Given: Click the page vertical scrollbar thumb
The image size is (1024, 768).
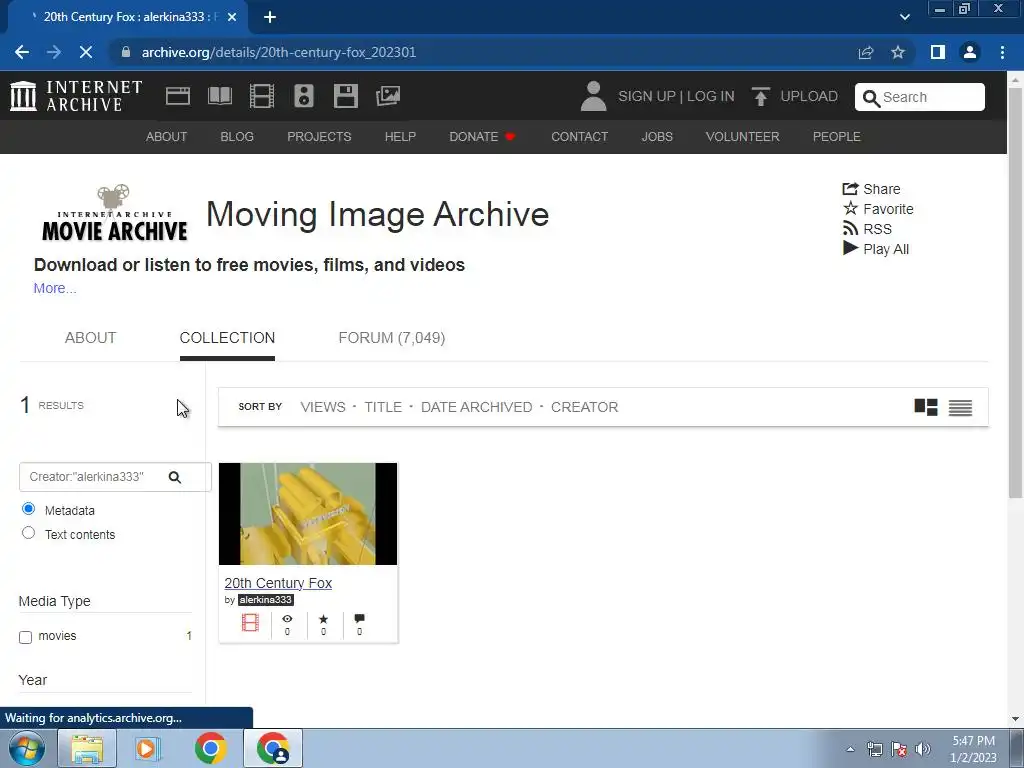Looking at the screenshot, I should click(x=1015, y=292).
